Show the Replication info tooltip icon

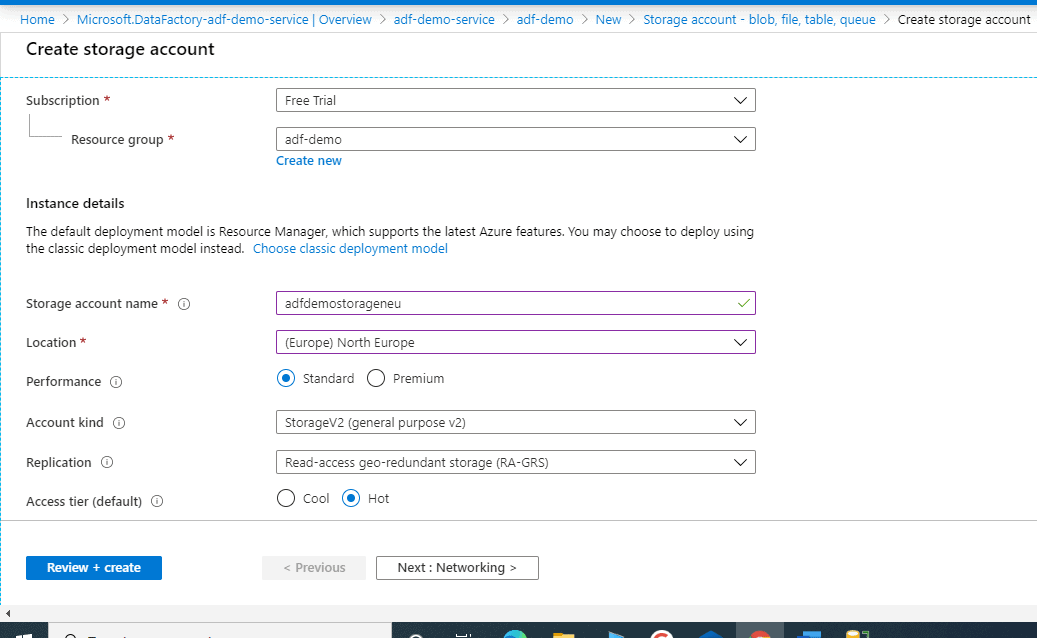coord(107,463)
